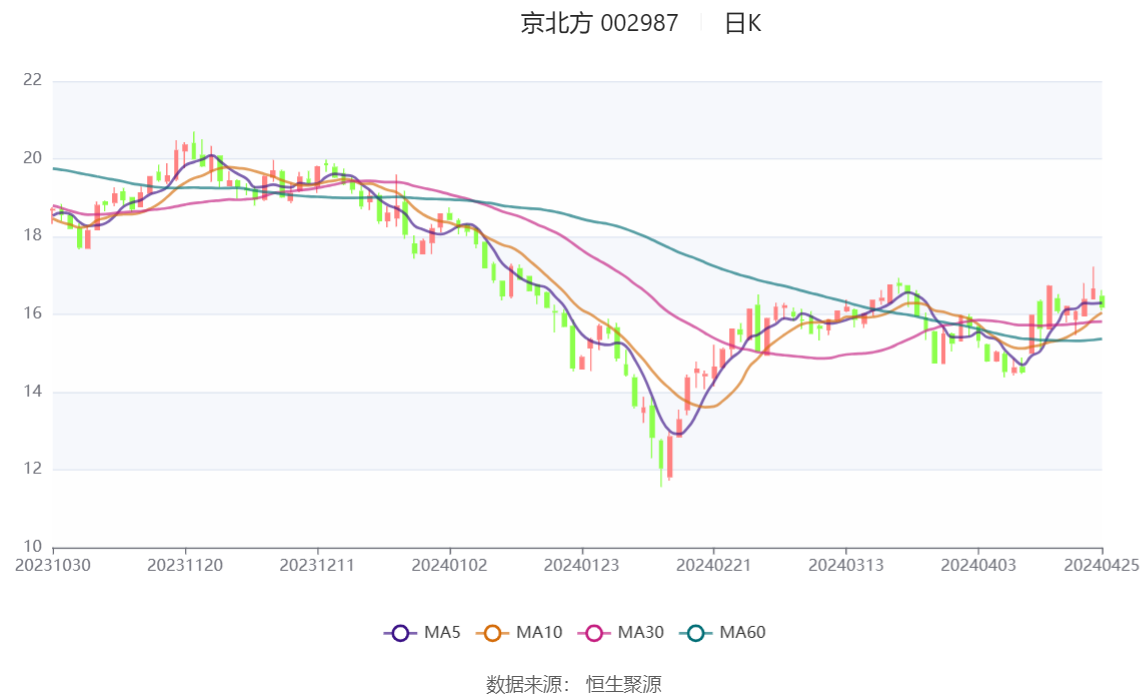Click the MA30 pink legend circle icon
The width and height of the screenshot is (1148, 699).
pos(594,632)
